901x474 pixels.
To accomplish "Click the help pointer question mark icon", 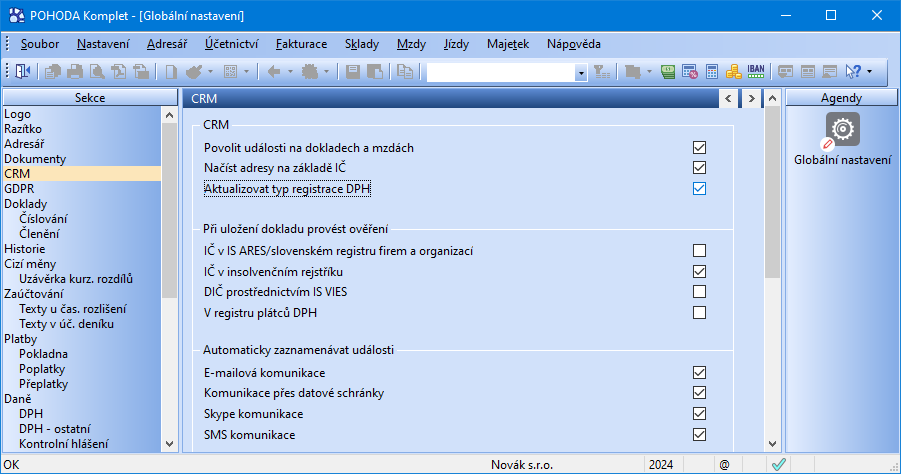I will (x=853, y=71).
